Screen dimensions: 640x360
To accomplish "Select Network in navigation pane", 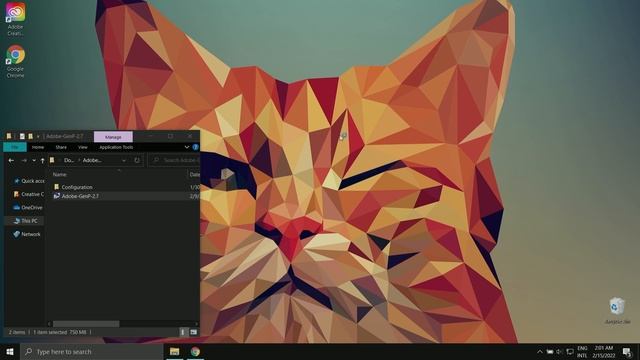I will pos(27,234).
